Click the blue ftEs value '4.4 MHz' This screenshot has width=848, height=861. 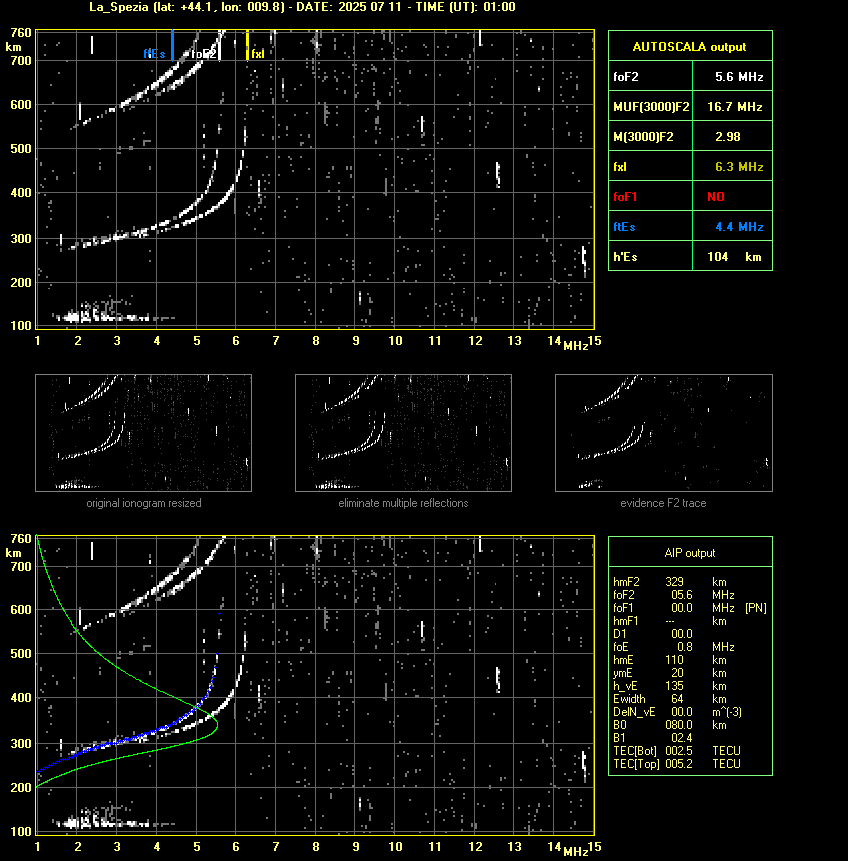739,227
